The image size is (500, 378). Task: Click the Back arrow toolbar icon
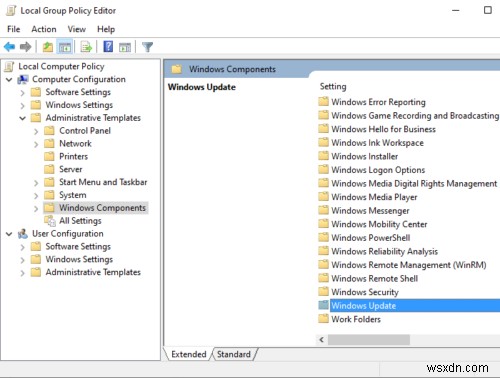9,47
